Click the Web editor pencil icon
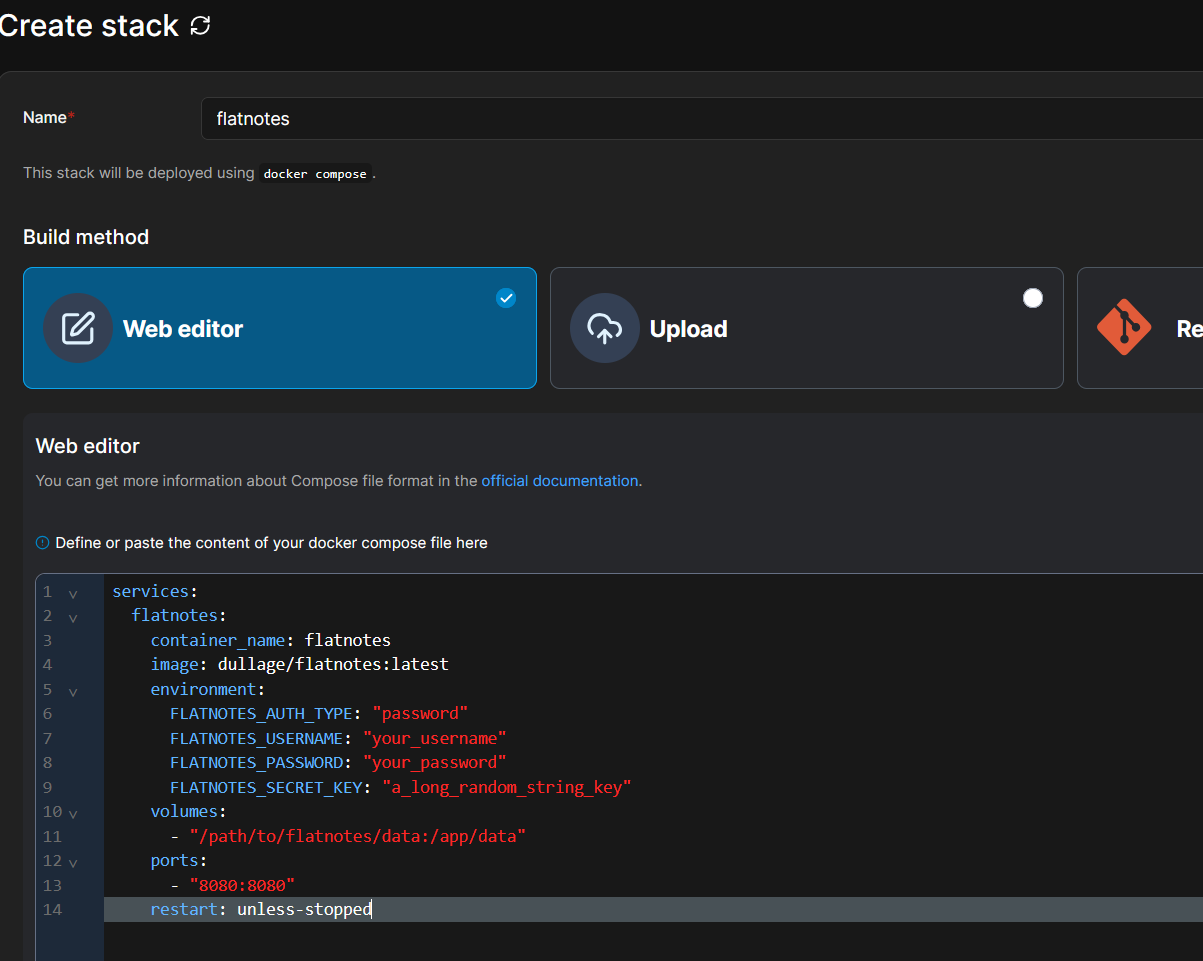Viewport: 1203px width, 961px height. (78, 328)
